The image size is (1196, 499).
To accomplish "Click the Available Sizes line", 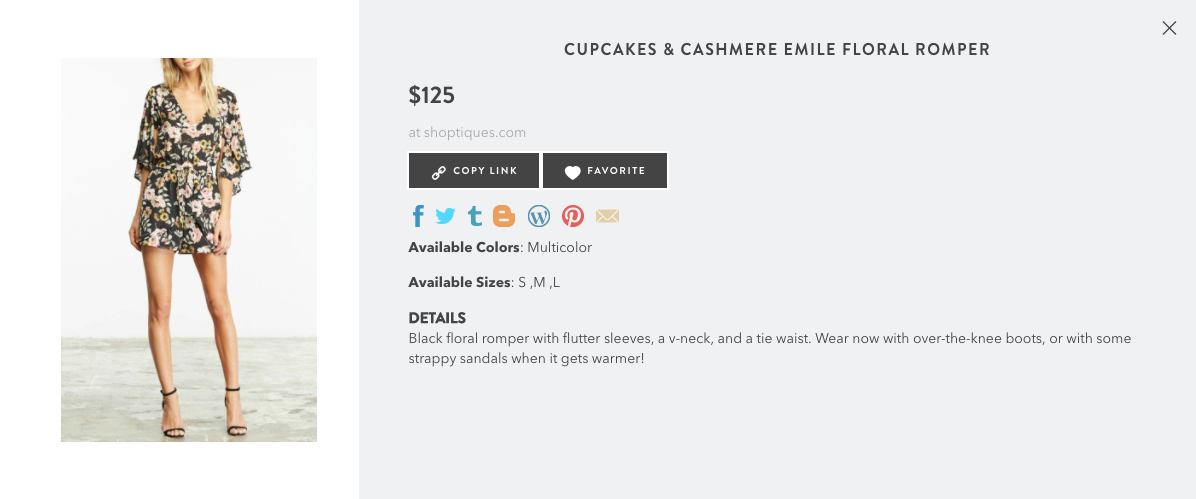I will coord(484,282).
